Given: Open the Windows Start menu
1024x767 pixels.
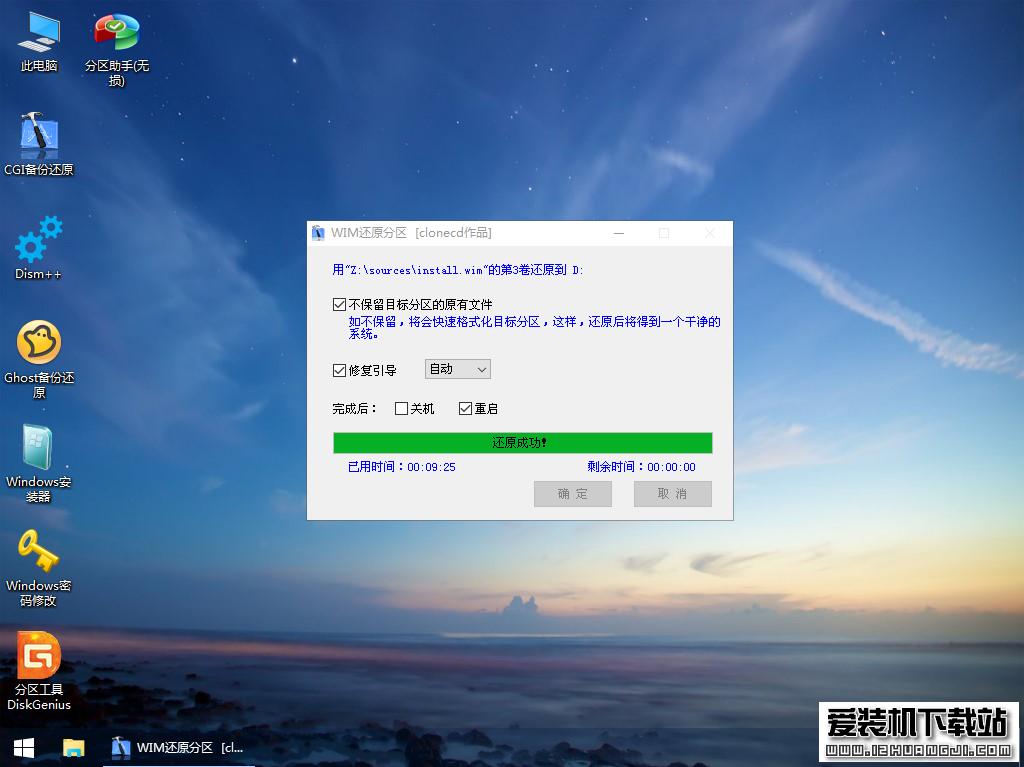Looking at the screenshot, I should pos(24,748).
